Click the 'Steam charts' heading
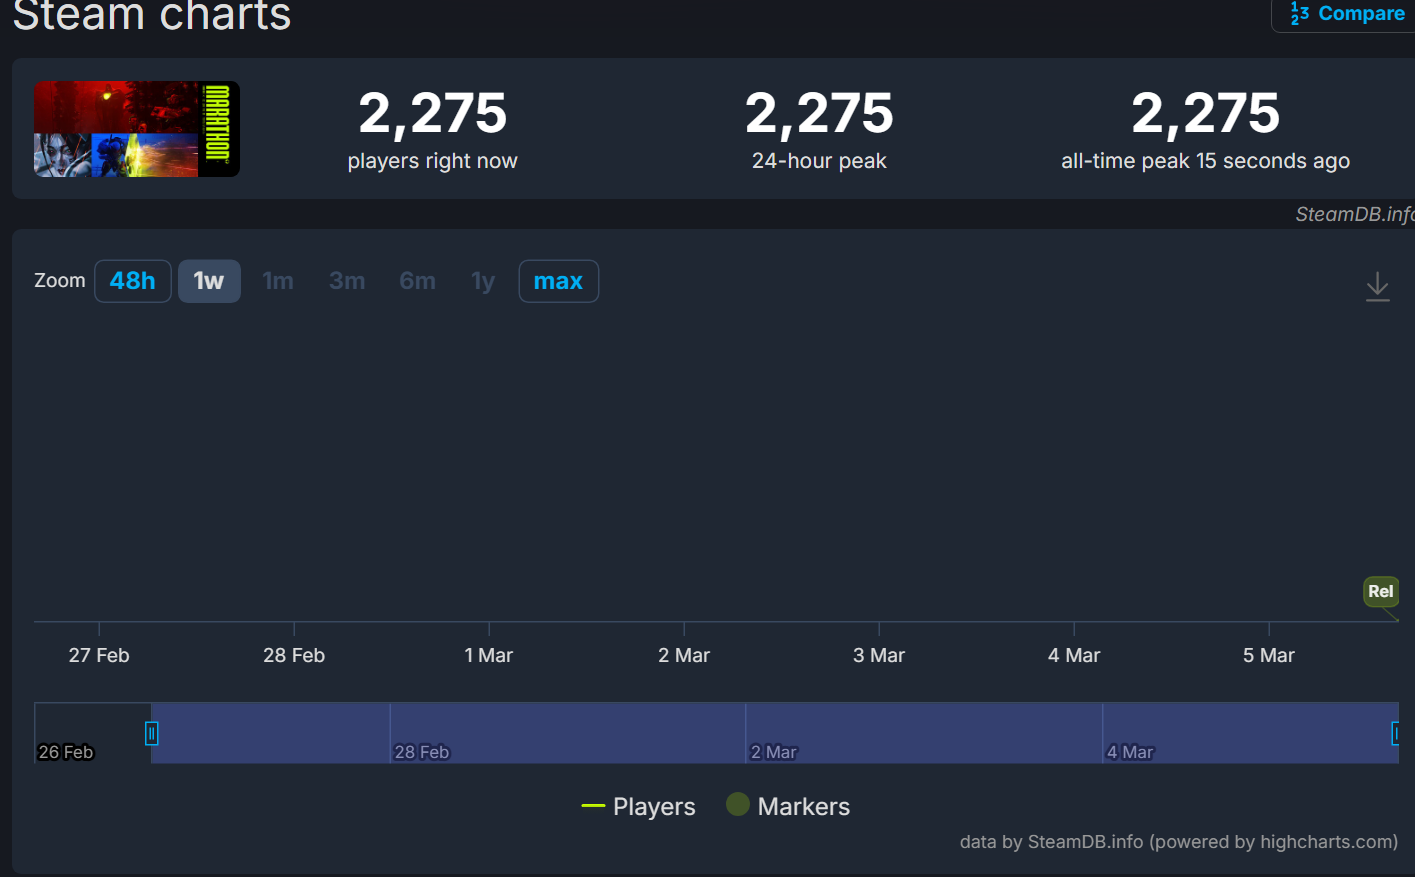This screenshot has width=1415, height=877. pos(152,15)
